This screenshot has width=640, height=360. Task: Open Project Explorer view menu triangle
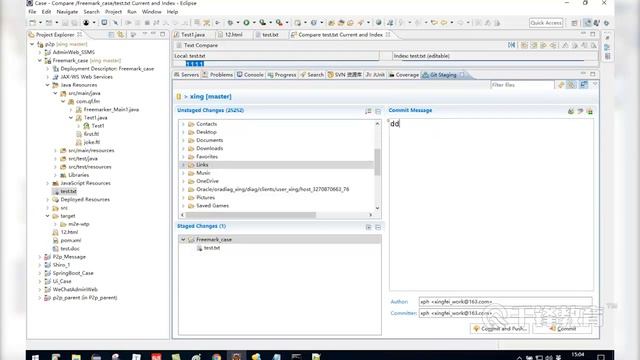tap(144, 34)
